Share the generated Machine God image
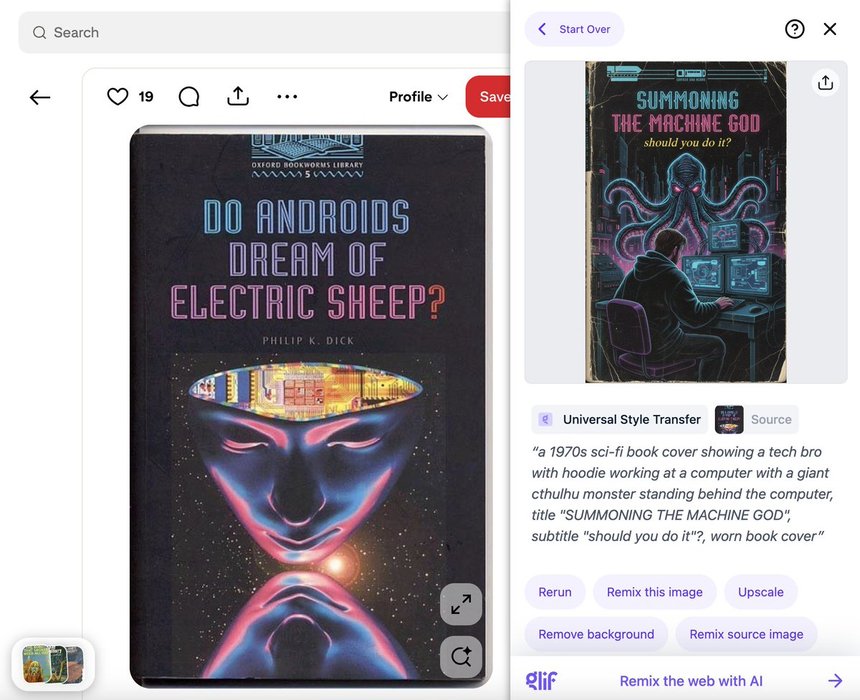Screen dimensions: 860x700 825,83
